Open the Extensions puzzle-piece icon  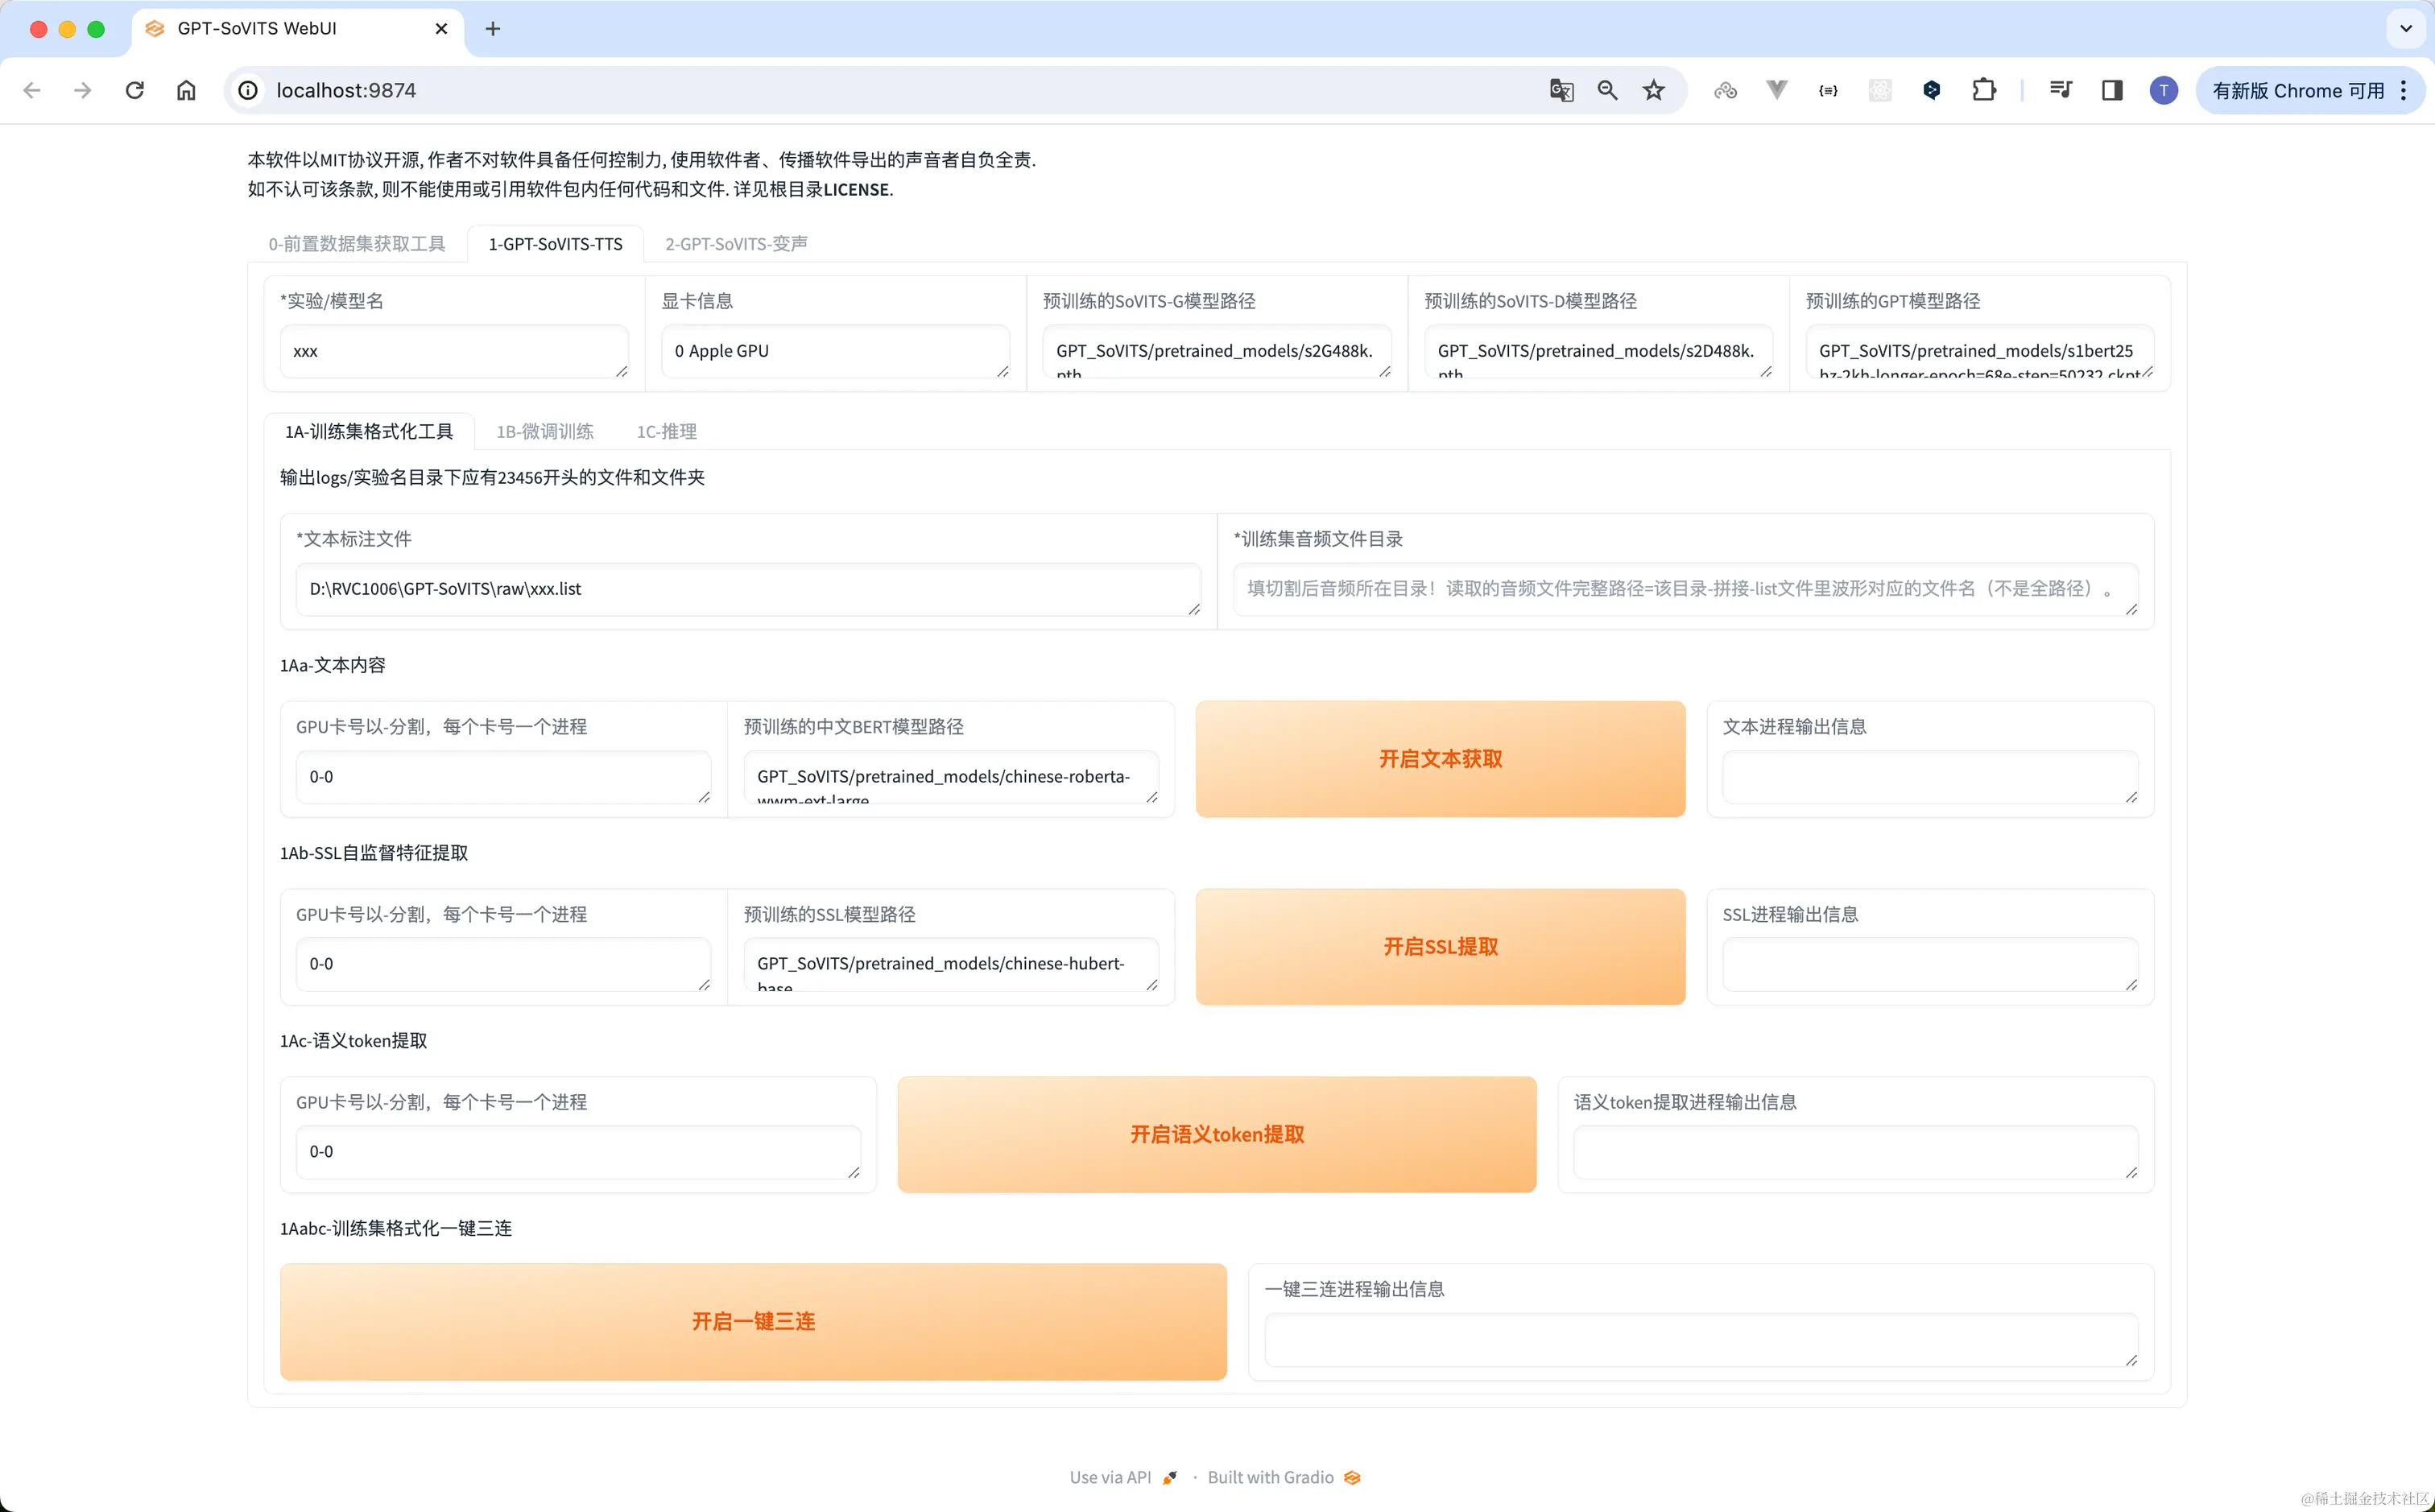(x=1984, y=90)
